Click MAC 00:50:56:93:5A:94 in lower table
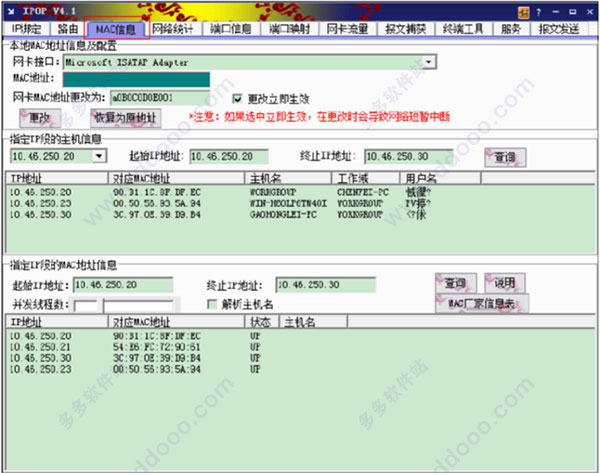The width and height of the screenshot is (600, 473). pyautogui.click(x=157, y=369)
